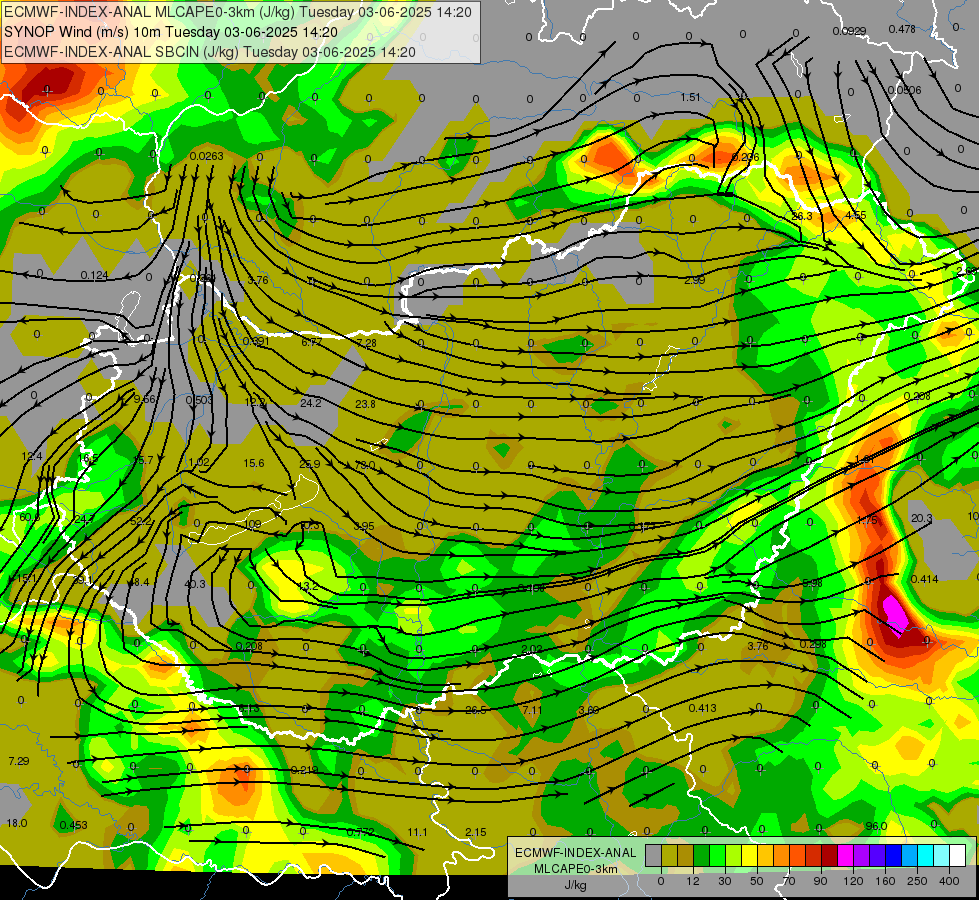Viewport: 979px width, 900px height.
Task: Click the map value 2.15
Action: tap(476, 832)
